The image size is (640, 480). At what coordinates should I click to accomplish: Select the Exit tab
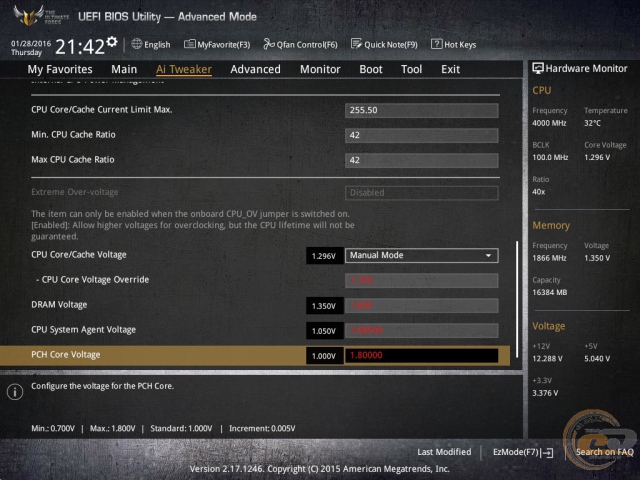tap(451, 69)
